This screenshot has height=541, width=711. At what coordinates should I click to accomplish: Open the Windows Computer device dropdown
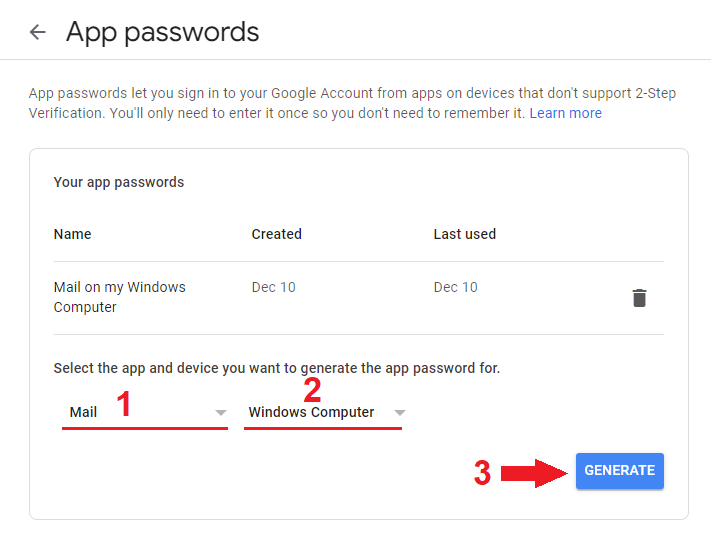tap(323, 412)
